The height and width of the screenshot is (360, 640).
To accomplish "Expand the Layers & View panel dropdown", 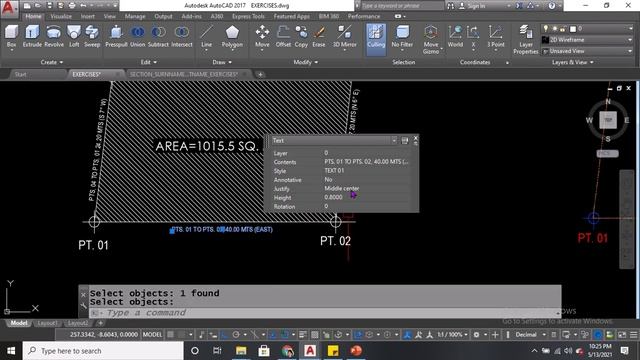I will click(x=573, y=62).
